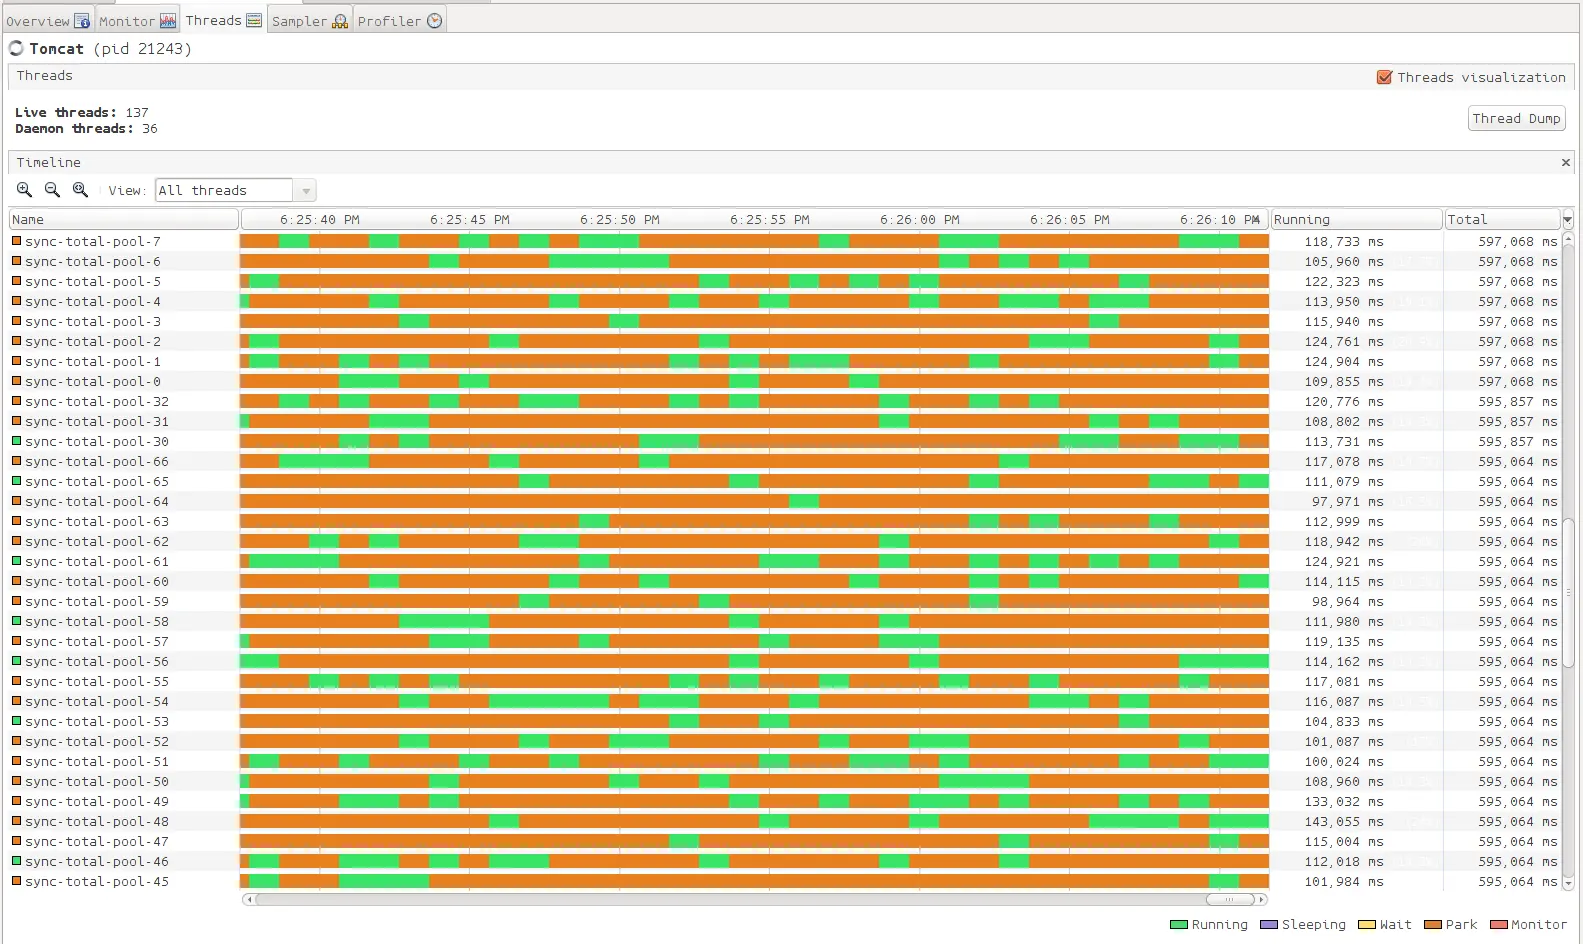This screenshot has height=944, width=1583.
Task: Click the 6:26:00 PM timeline marker
Action: tap(920, 219)
